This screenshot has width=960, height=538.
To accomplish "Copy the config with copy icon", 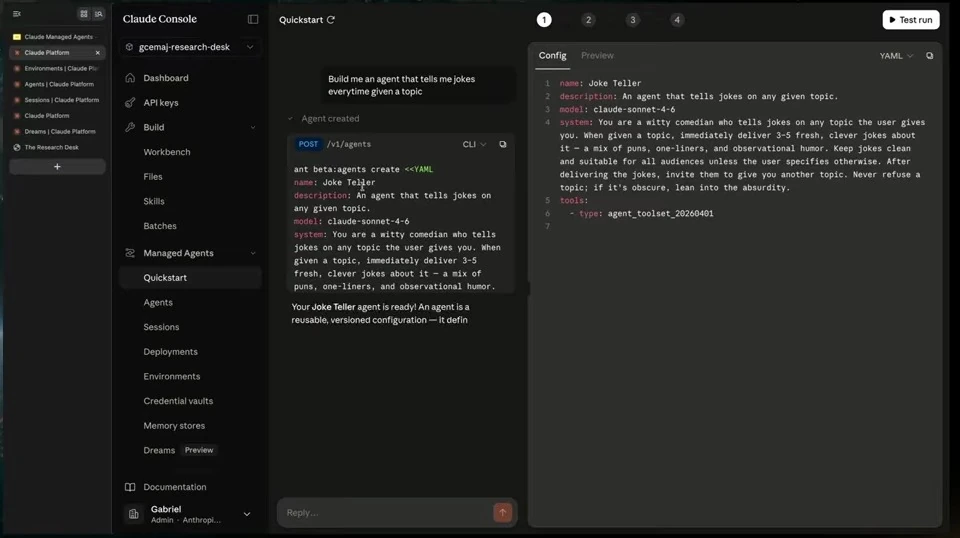I will pos(929,56).
